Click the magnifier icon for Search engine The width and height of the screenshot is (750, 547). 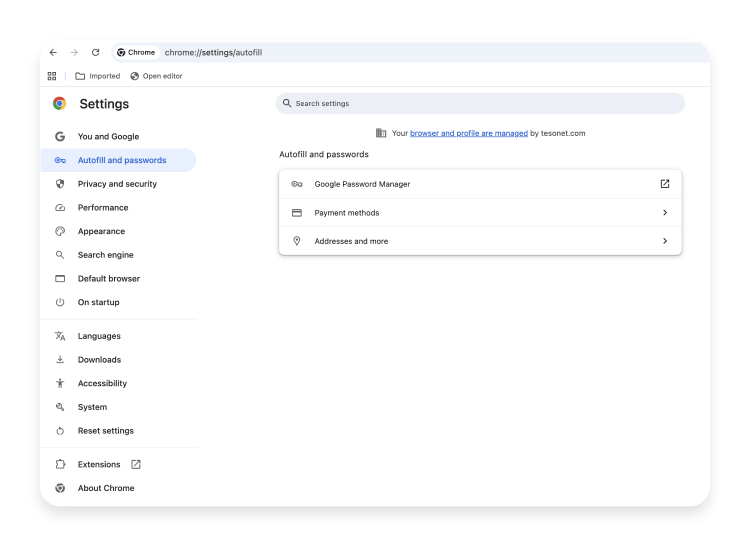pyautogui.click(x=60, y=255)
